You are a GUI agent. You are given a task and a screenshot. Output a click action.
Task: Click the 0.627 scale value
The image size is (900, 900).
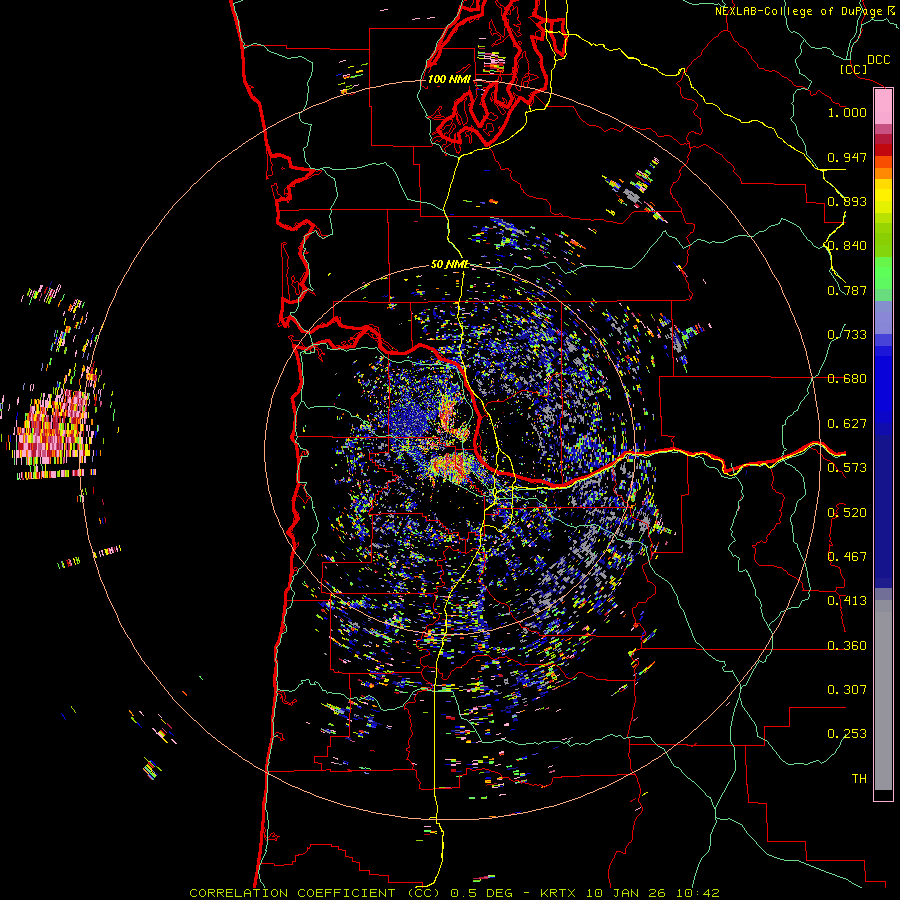(x=847, y=424)
